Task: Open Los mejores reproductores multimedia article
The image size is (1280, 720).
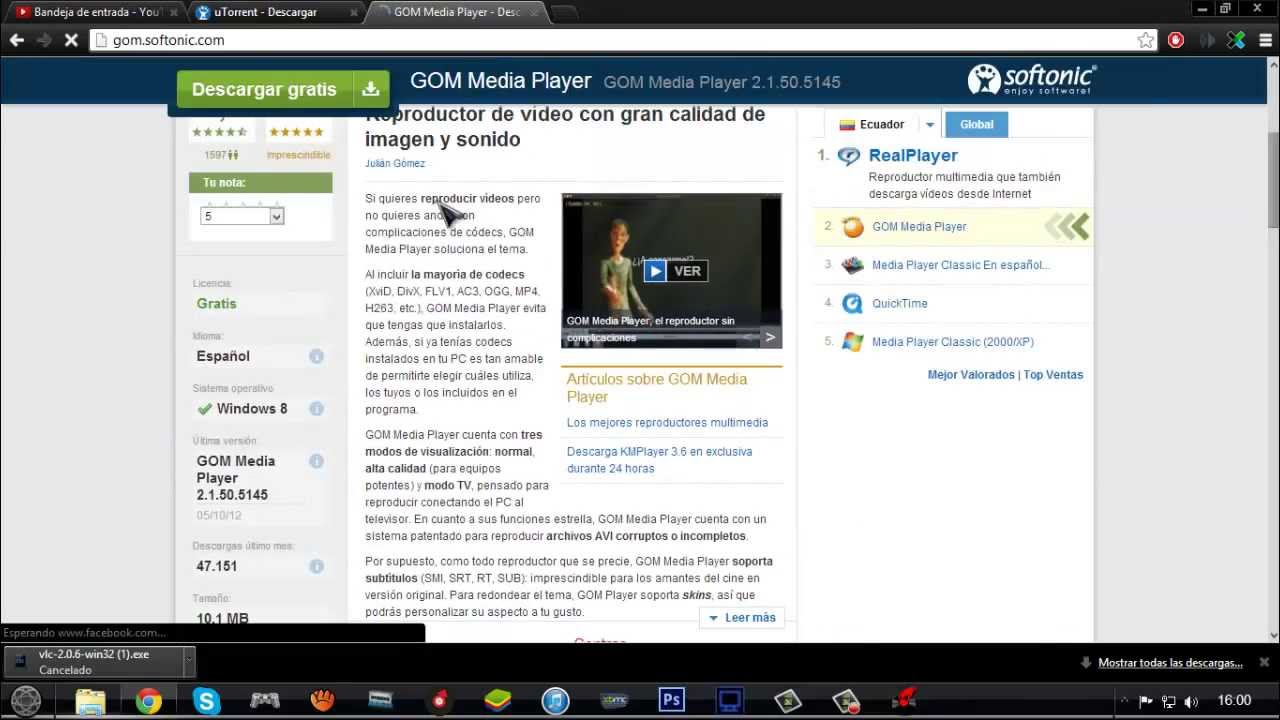Action: (x=667, y=423)
